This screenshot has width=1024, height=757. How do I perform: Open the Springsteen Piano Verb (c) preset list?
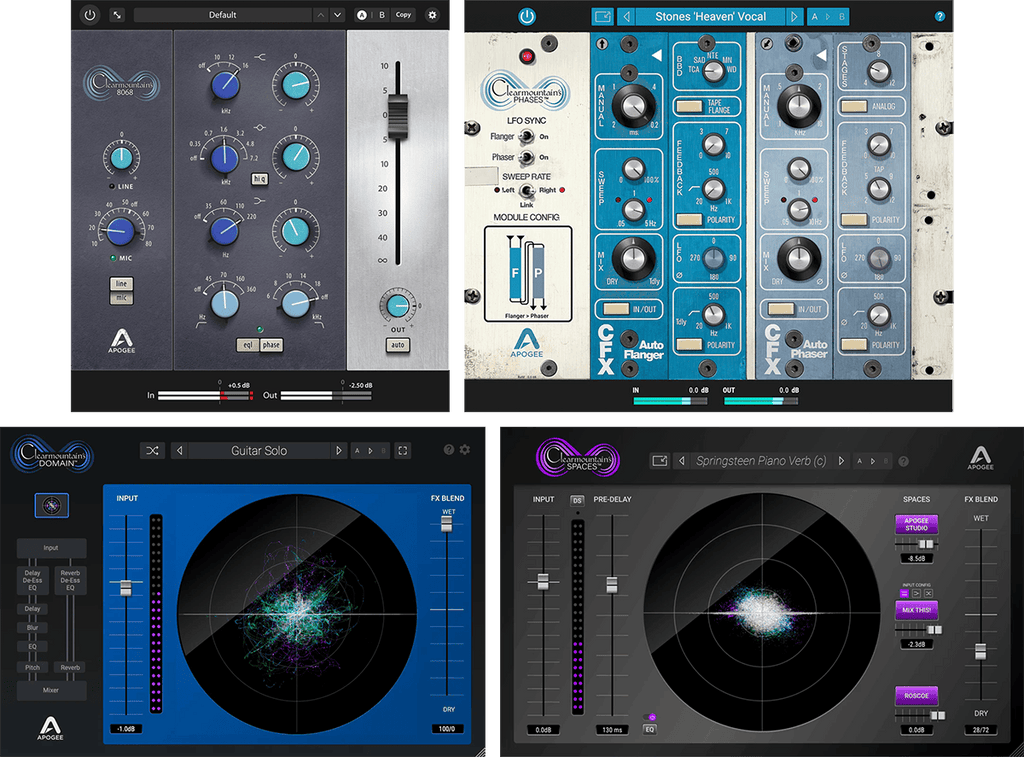(x=761, y=461)
